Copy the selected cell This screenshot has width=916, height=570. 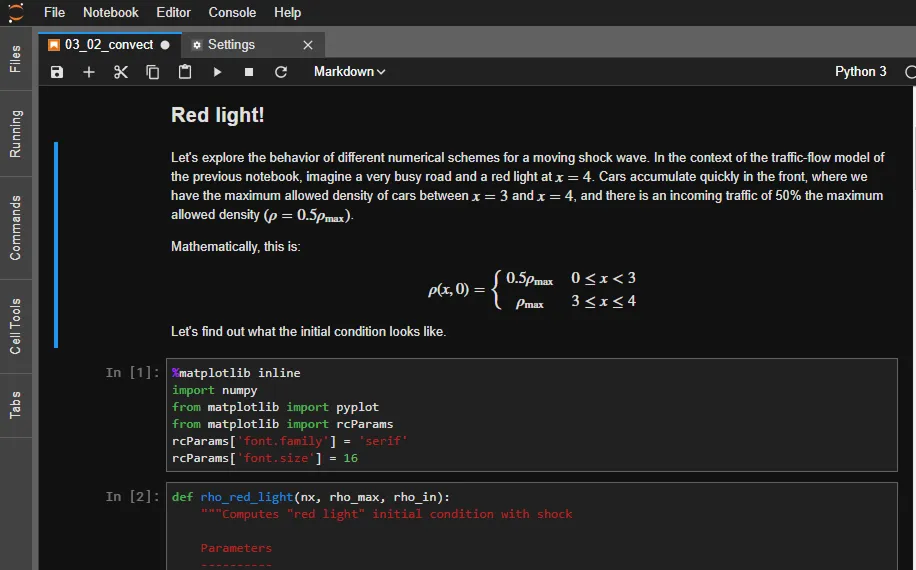[153, 72]
